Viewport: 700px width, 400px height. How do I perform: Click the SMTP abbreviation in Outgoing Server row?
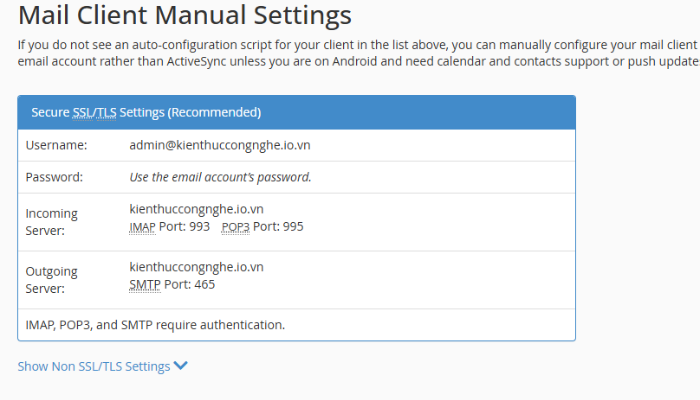pyautogui.click(x=145, y=285)
